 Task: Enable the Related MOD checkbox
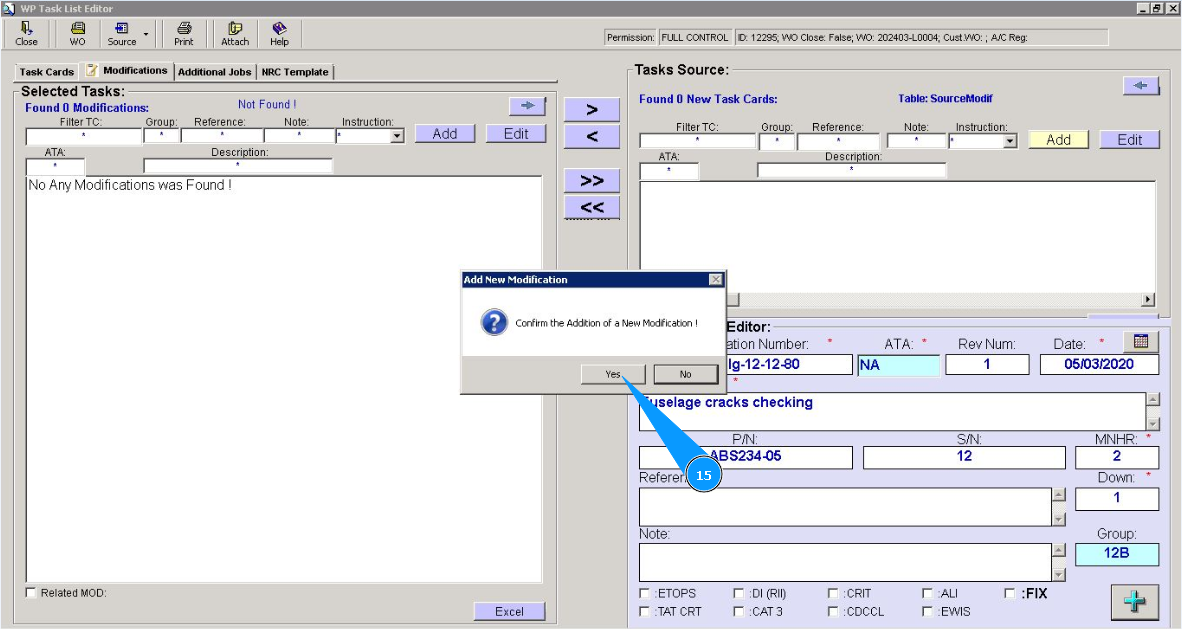31,593
